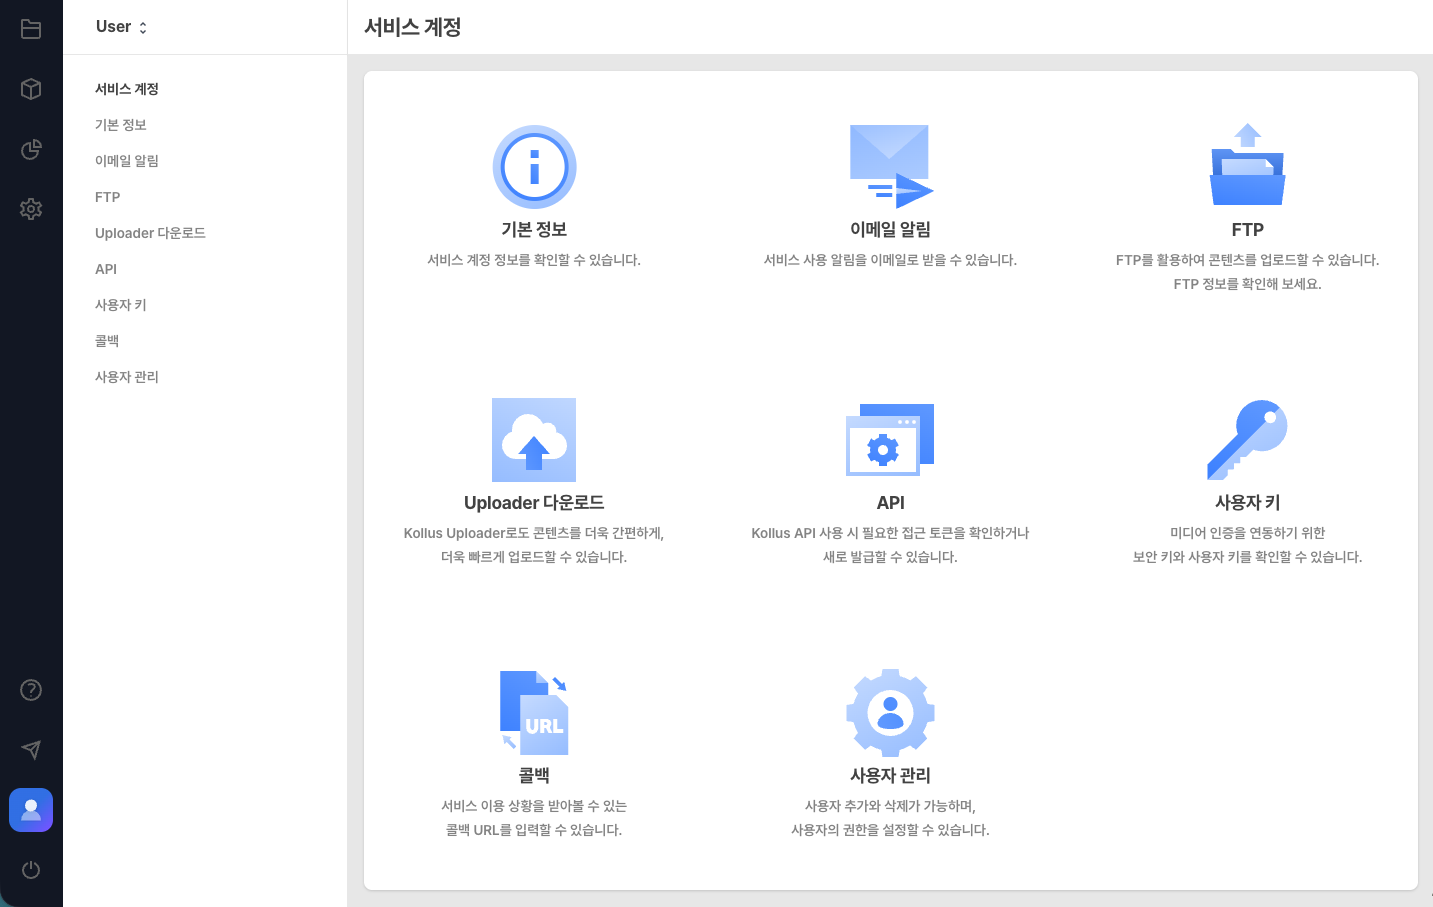
Task: Open the 이메일 알림 envelope icon
Action: pos(890,167)
